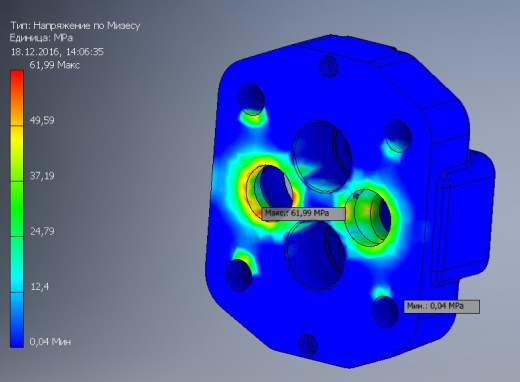Click the 'Мин.: 0,04 MPa' probe label

442,306
